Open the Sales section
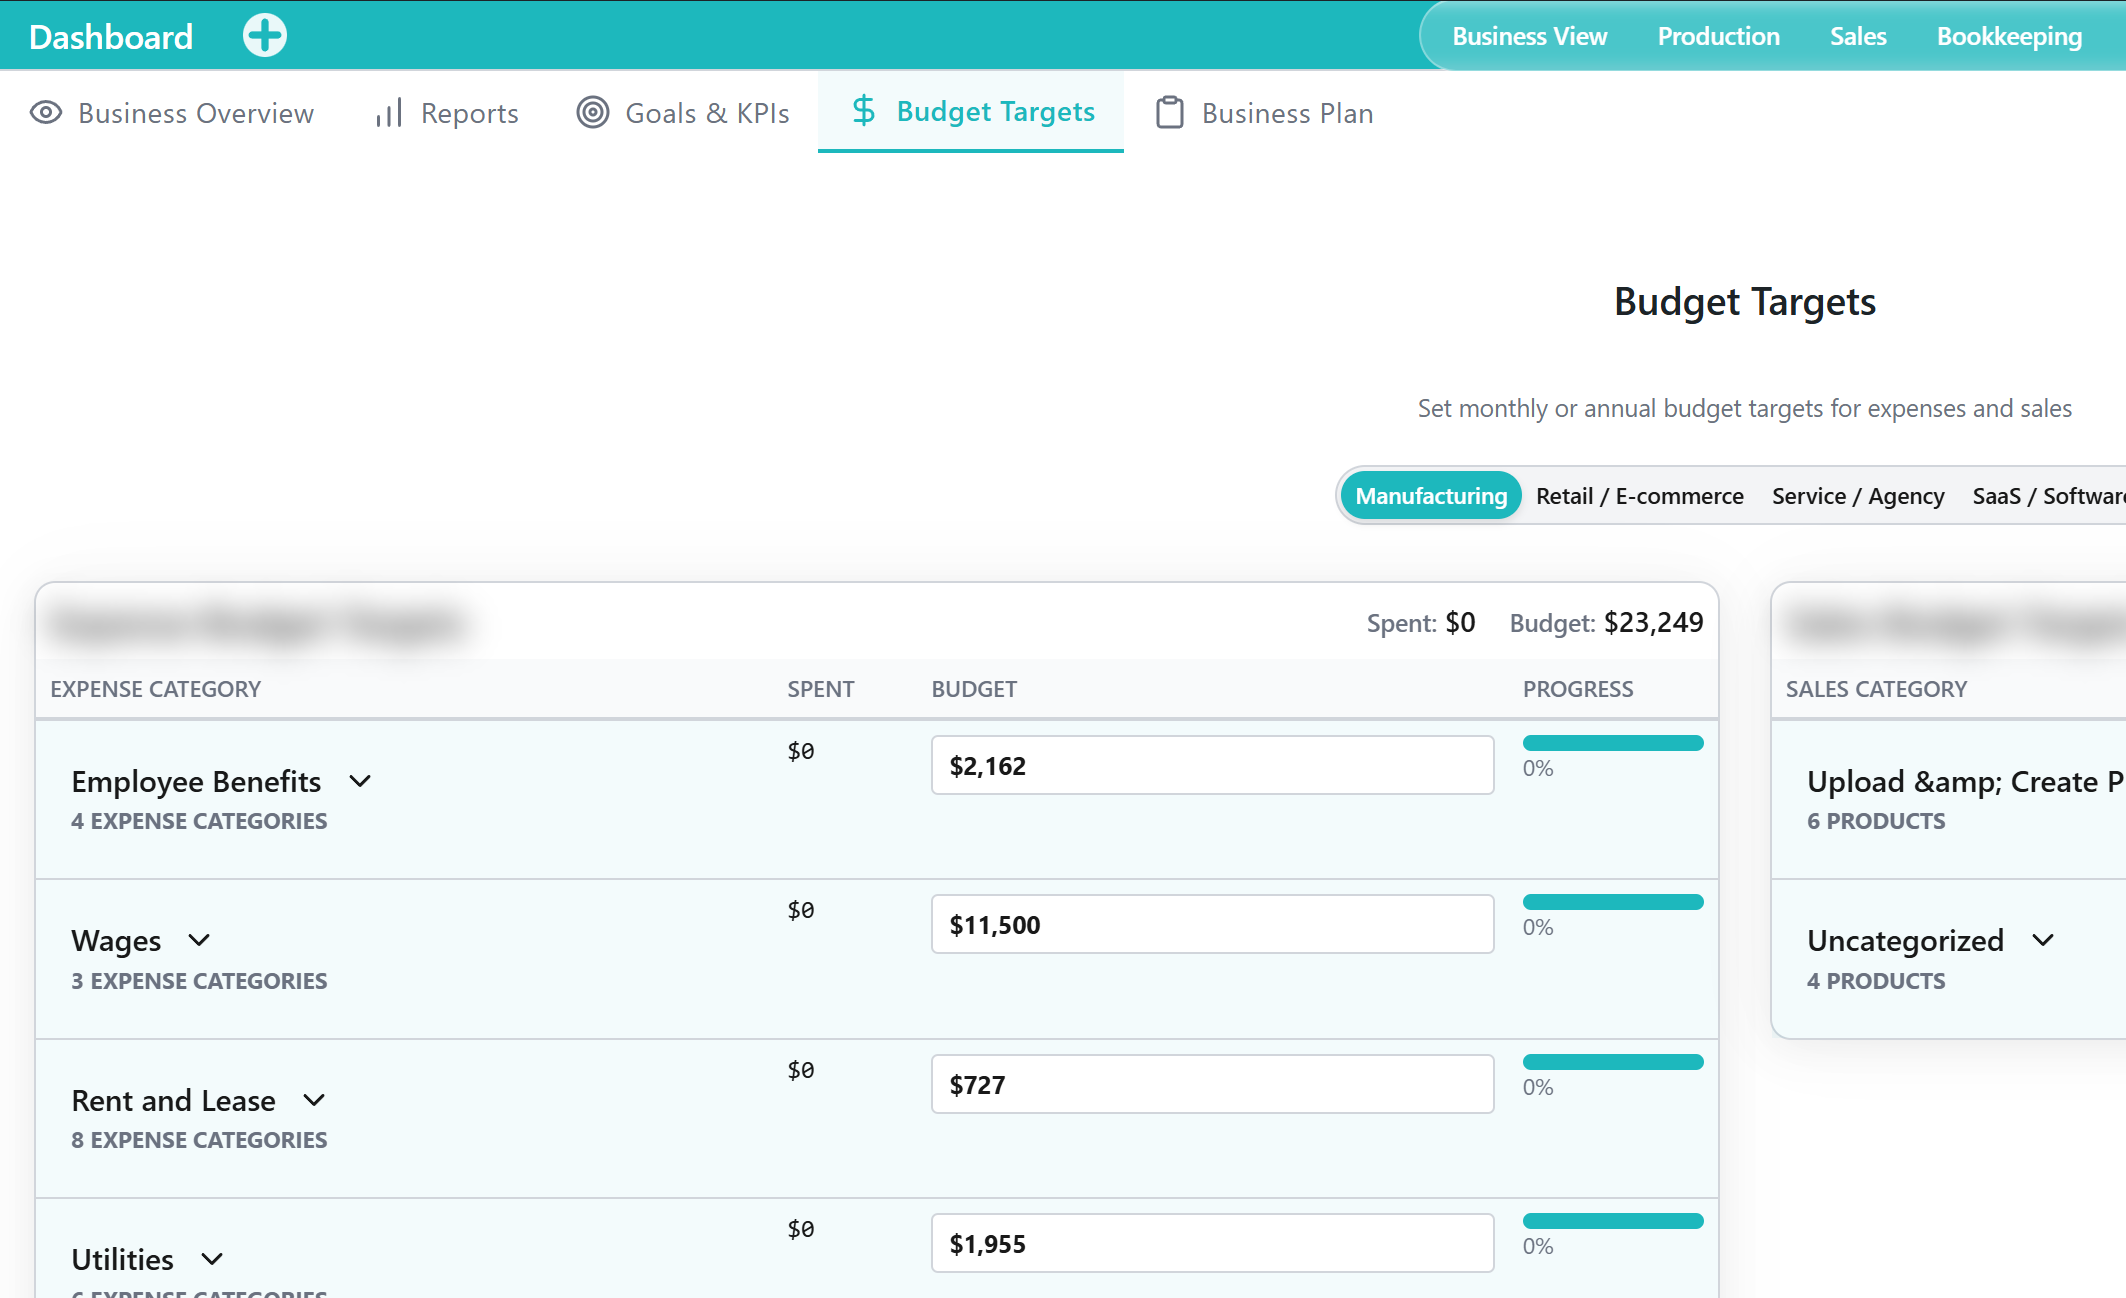The width and height of the screenshot is (2126, 1298). click(1857, 36)
